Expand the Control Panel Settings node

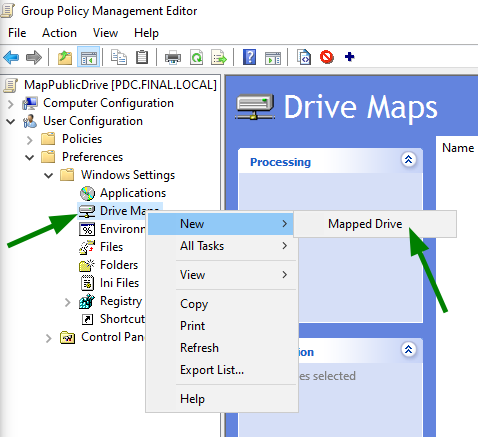49,338
